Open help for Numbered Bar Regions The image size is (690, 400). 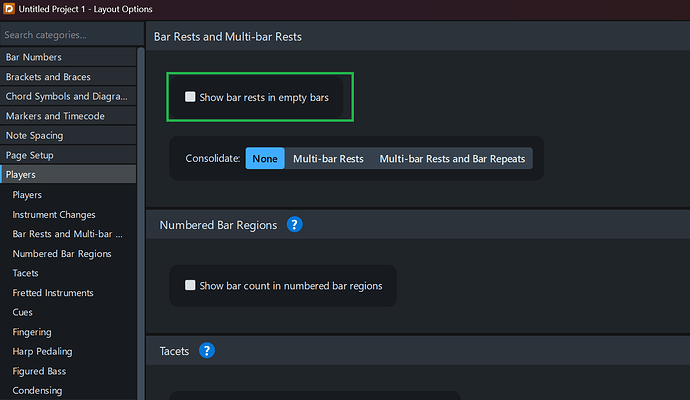(x=295, y=225)
